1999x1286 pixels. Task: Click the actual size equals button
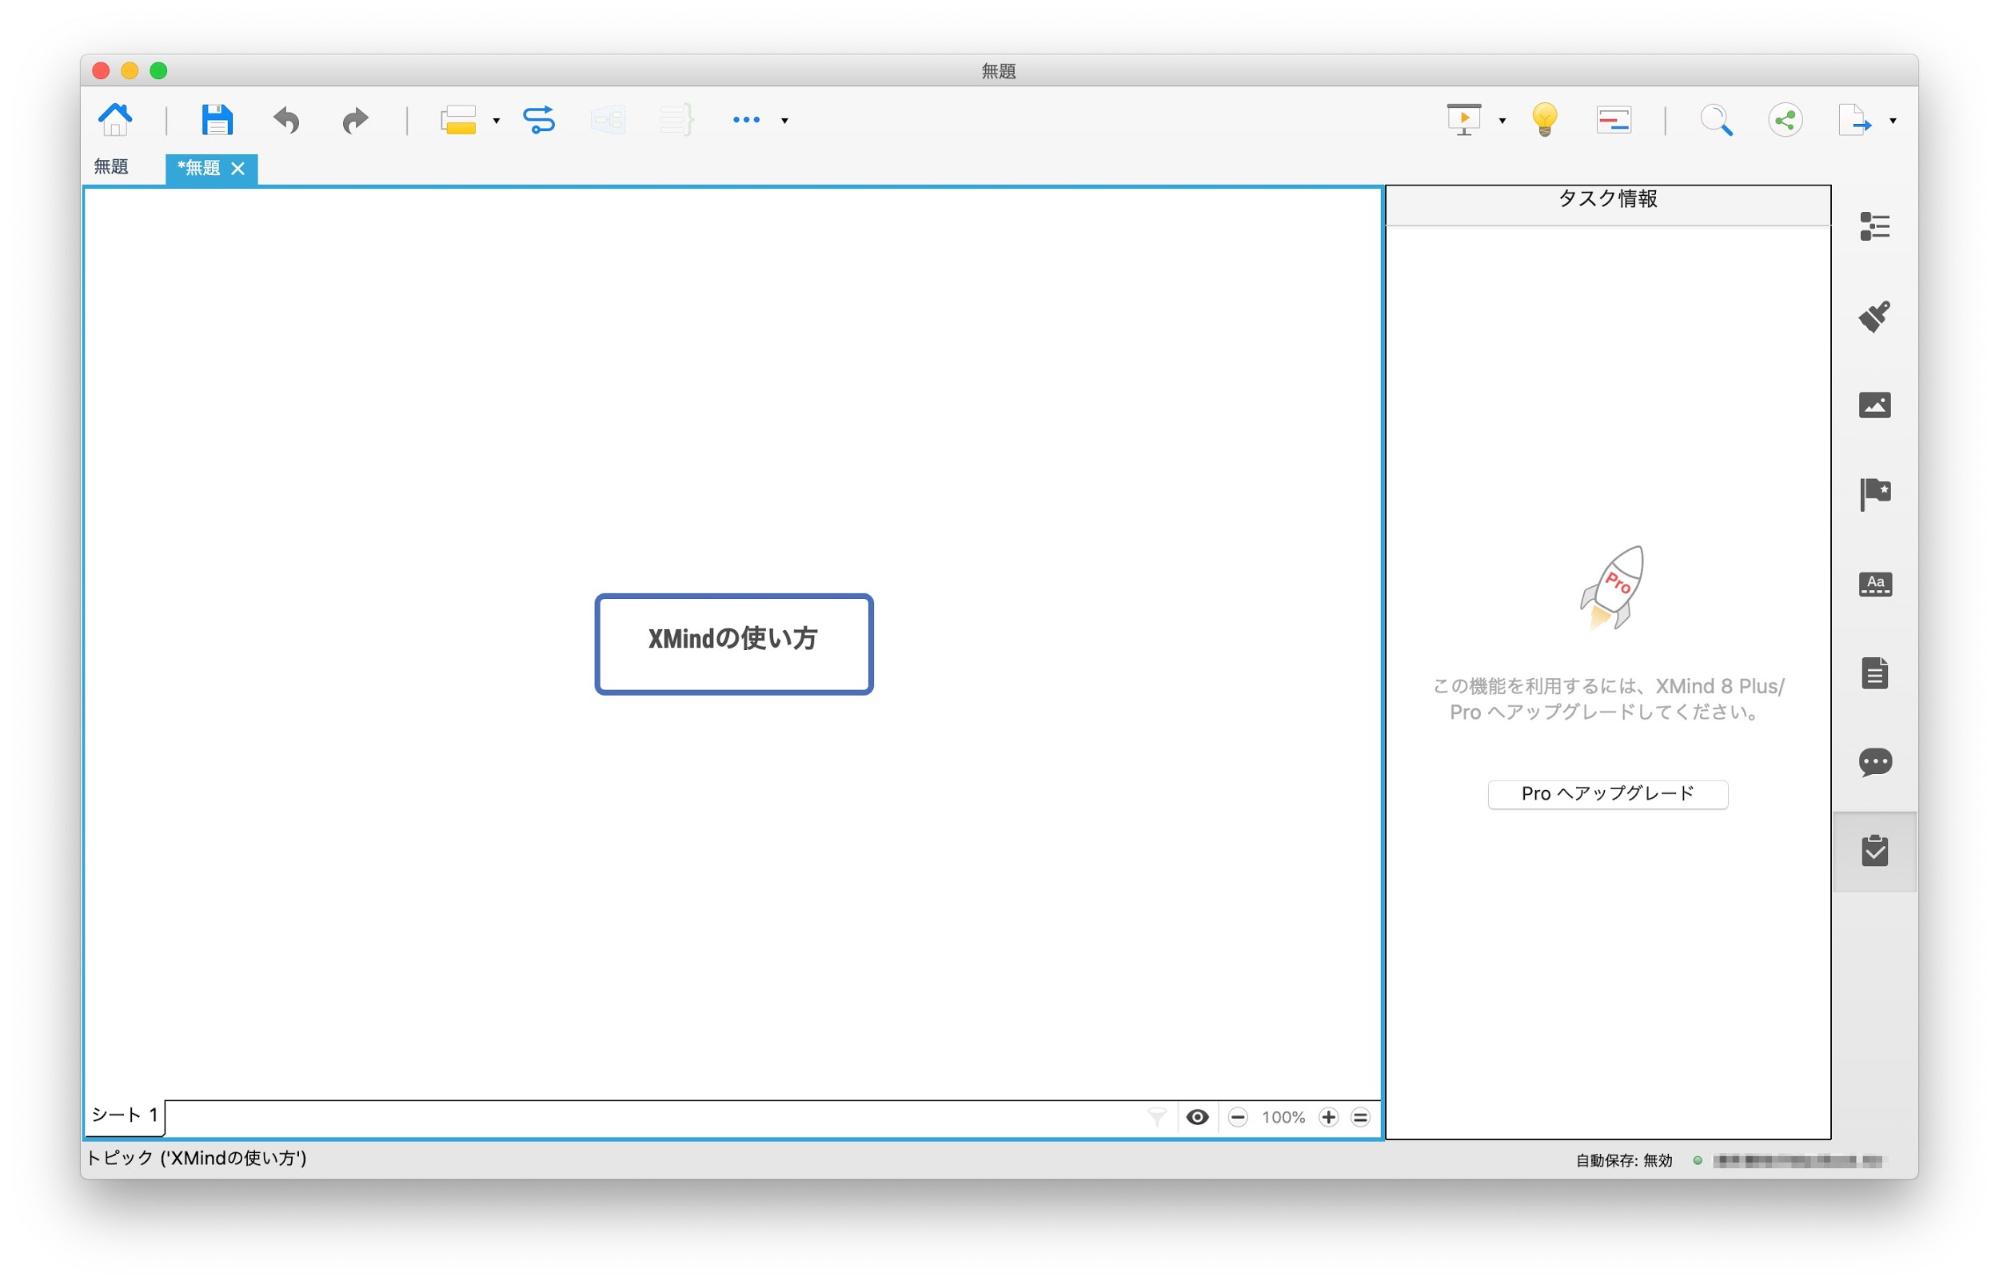[1360, 1117]
